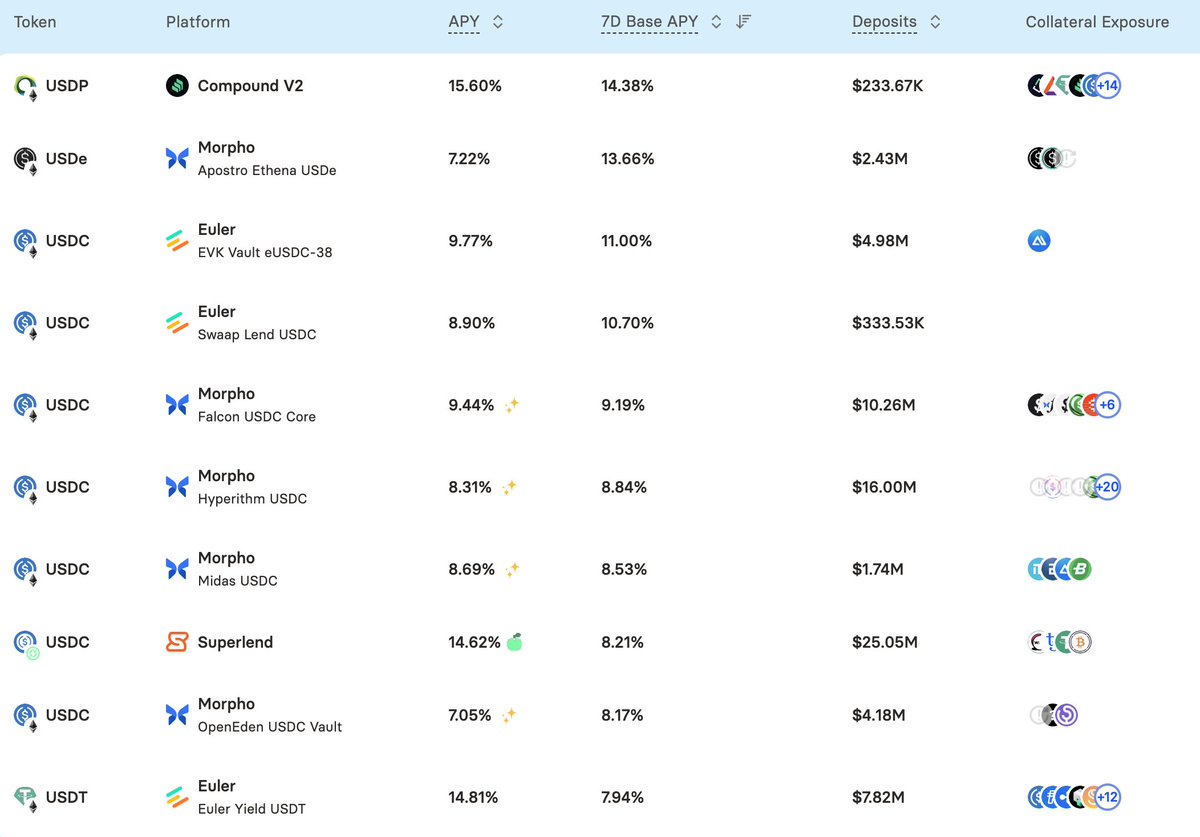The width and height of the screenshot is (1200, 837).
Task: Click the $4.98M deposits value
Action: pos(880,241)
